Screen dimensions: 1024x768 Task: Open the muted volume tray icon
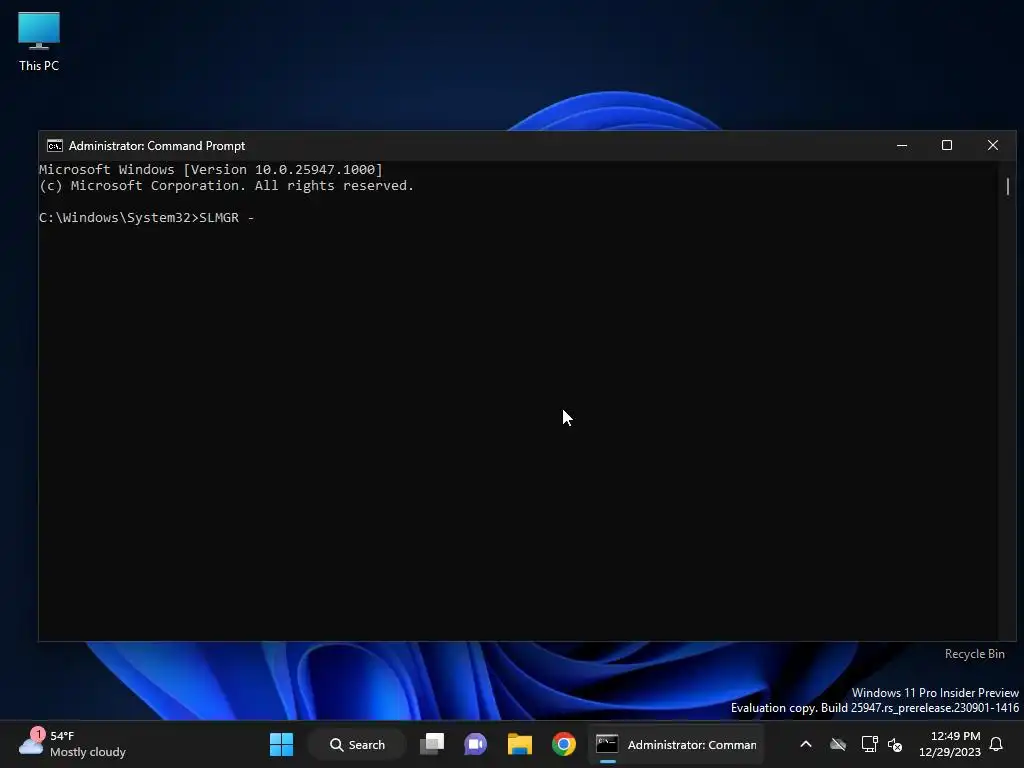point(895,744)
